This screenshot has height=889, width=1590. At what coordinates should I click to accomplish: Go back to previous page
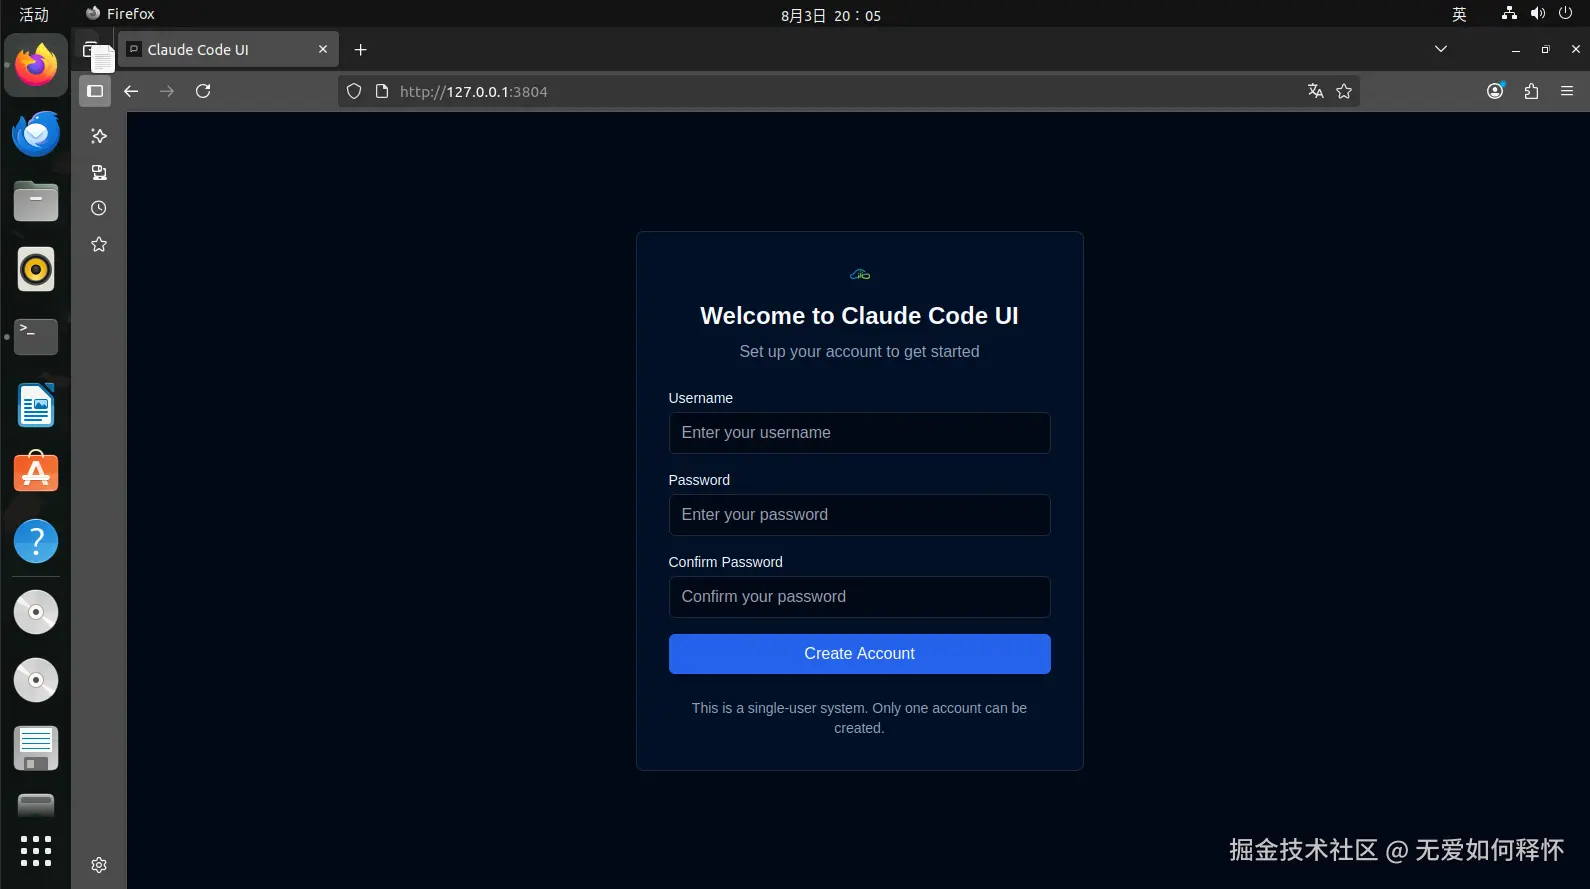(x=131, y=91)
